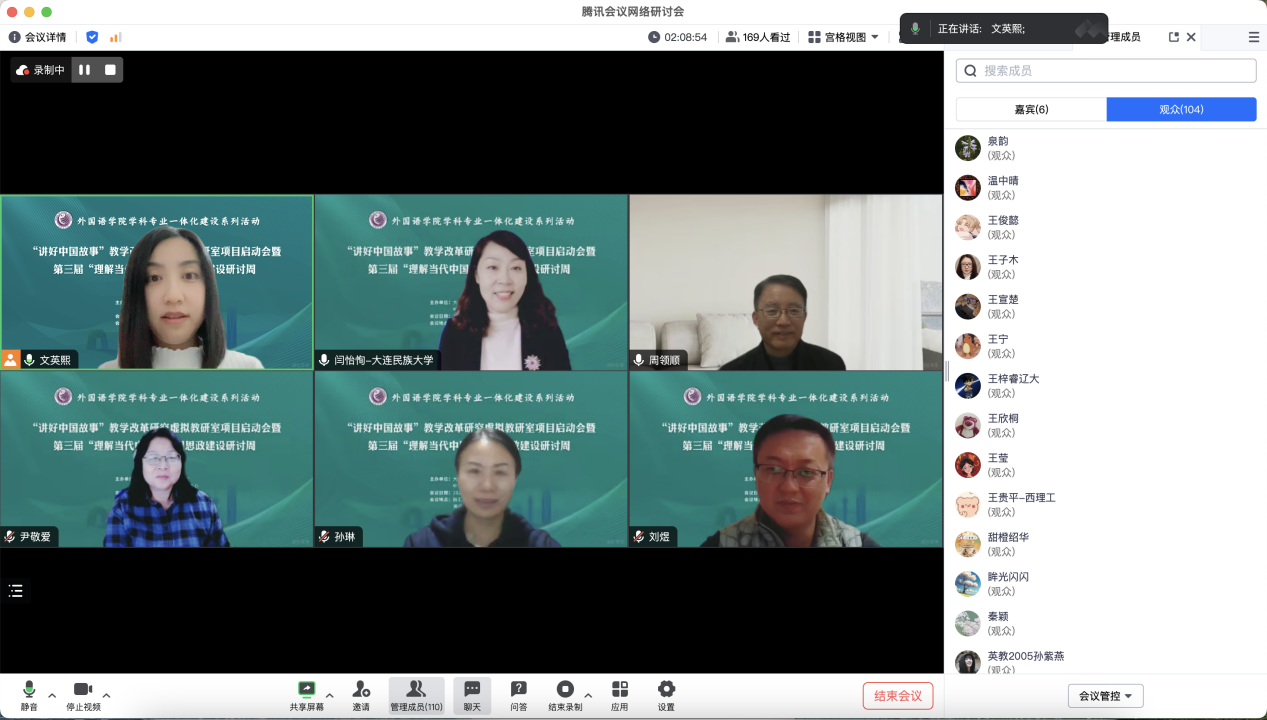Expand the 会议管控 dropdown
The height and width of the screenshot is (720, 1267).
tap(1105, 696)
